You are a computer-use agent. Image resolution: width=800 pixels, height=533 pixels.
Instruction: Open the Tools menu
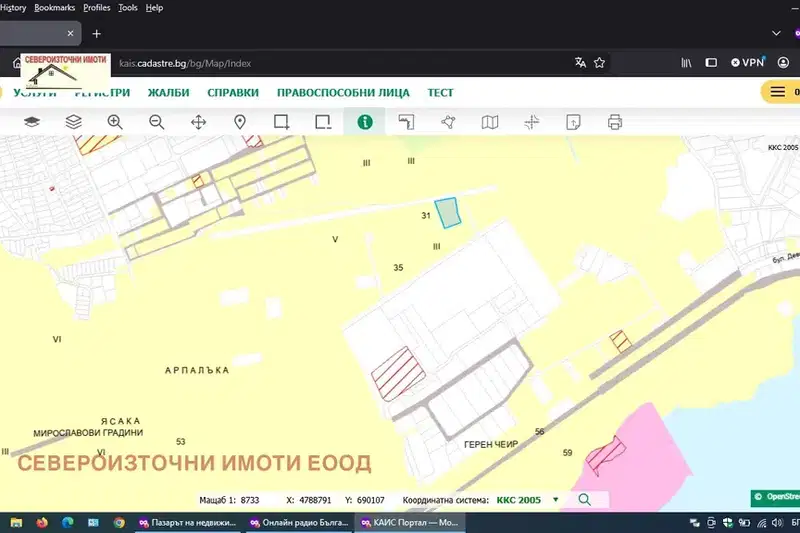(x=128, y=8)
